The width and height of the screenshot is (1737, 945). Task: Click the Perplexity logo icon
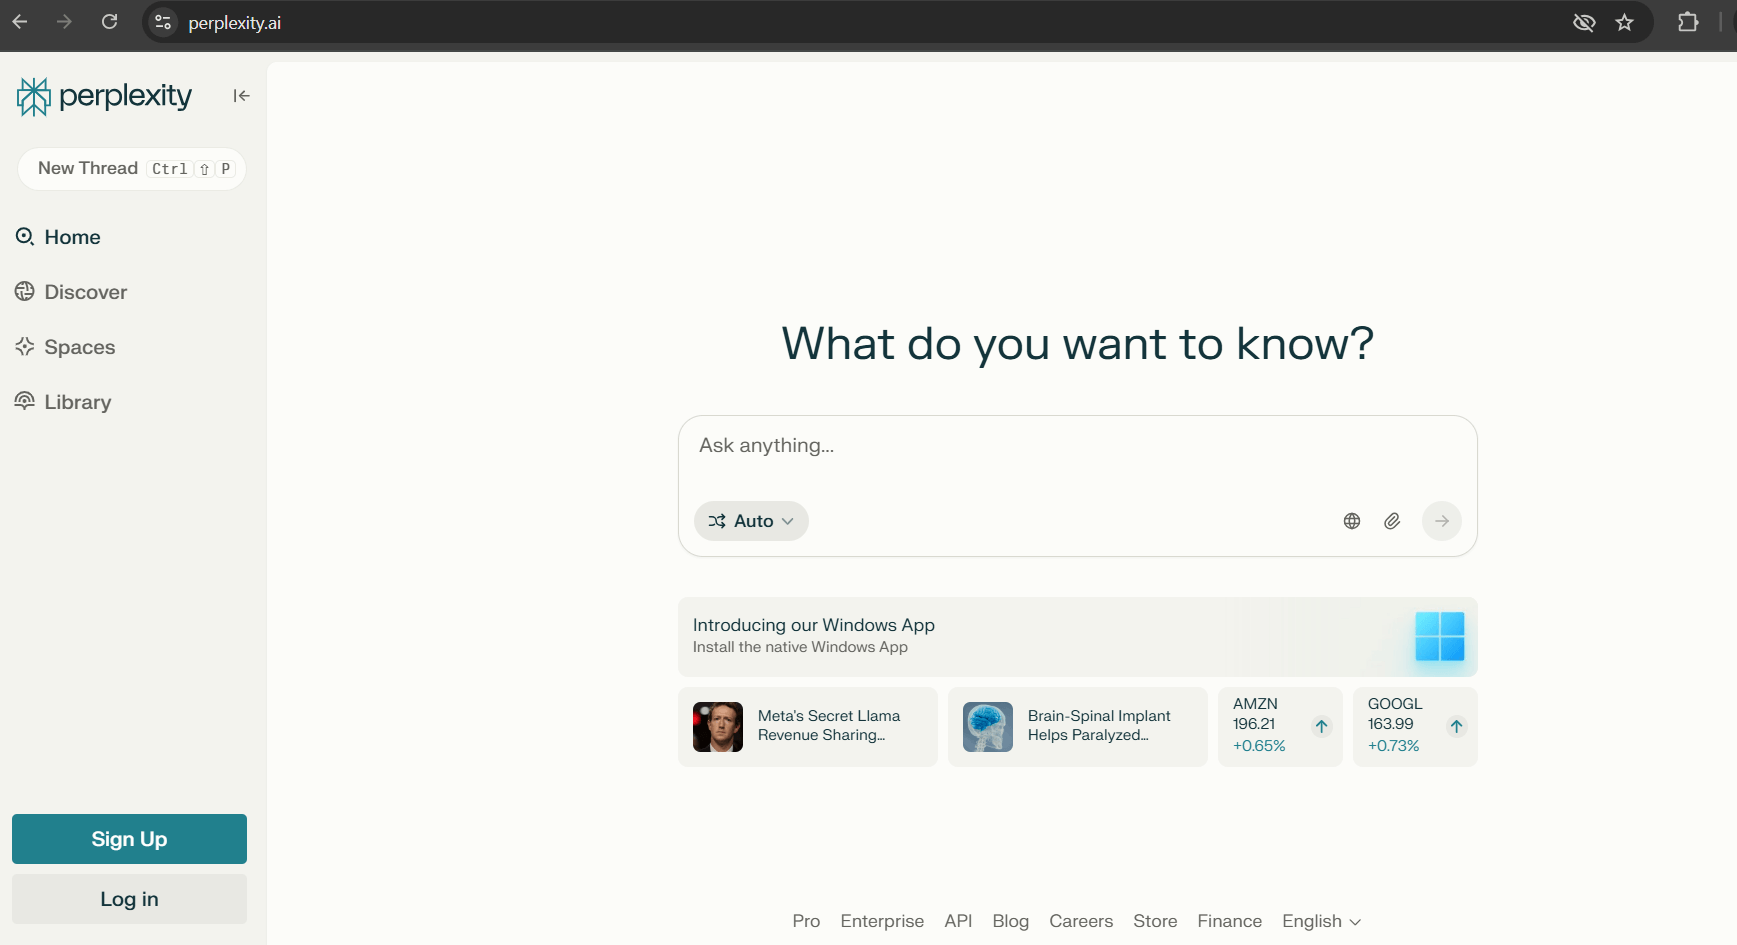pos(34,97)
